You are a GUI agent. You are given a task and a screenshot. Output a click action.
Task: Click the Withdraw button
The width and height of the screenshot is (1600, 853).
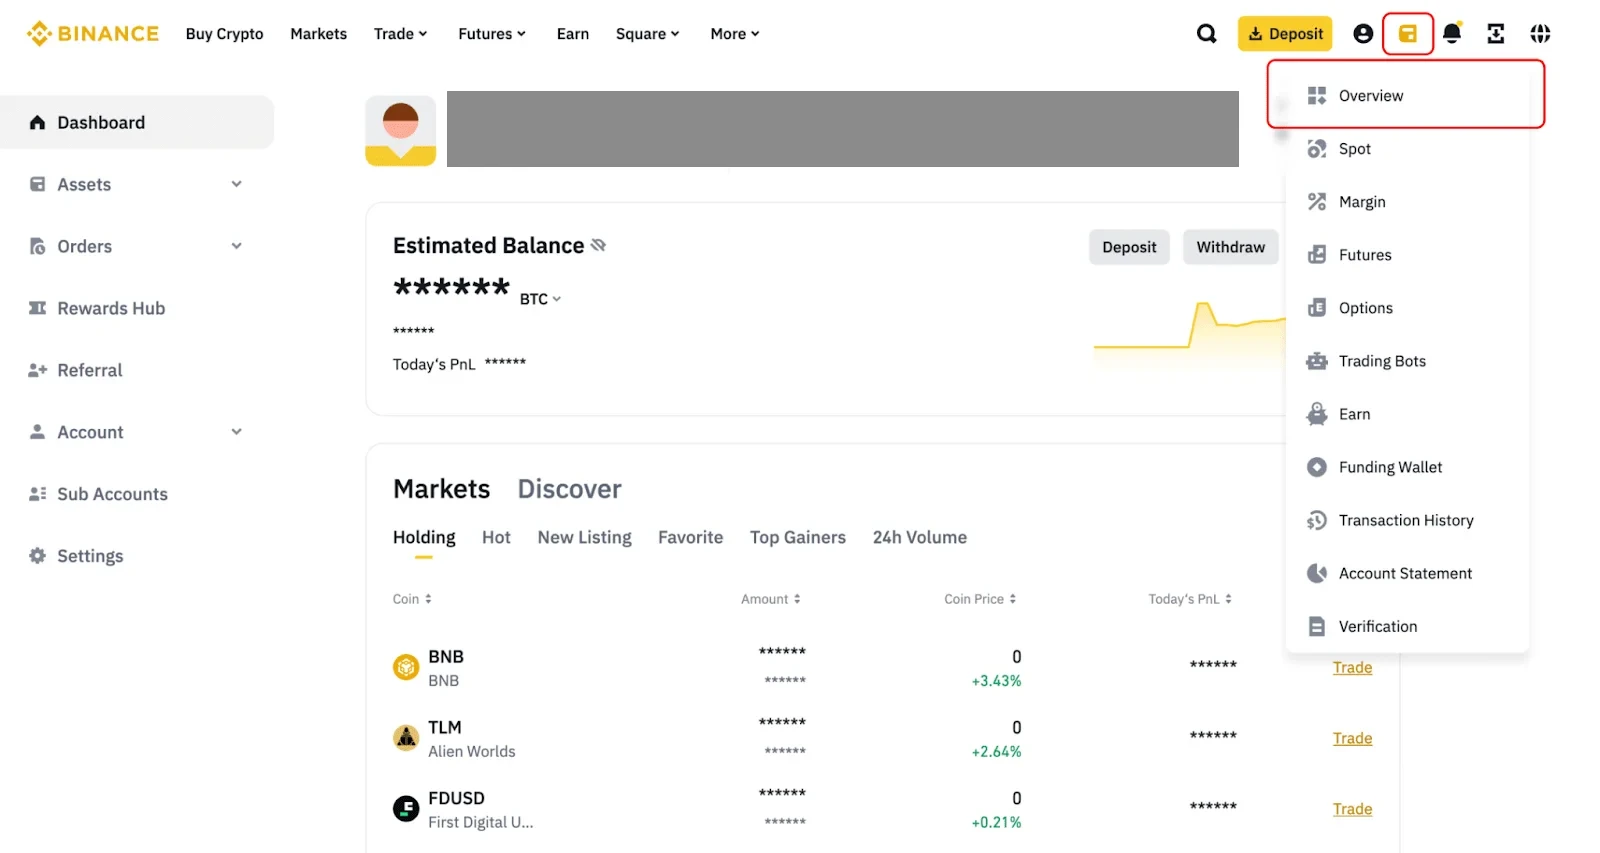[1231, 247]
